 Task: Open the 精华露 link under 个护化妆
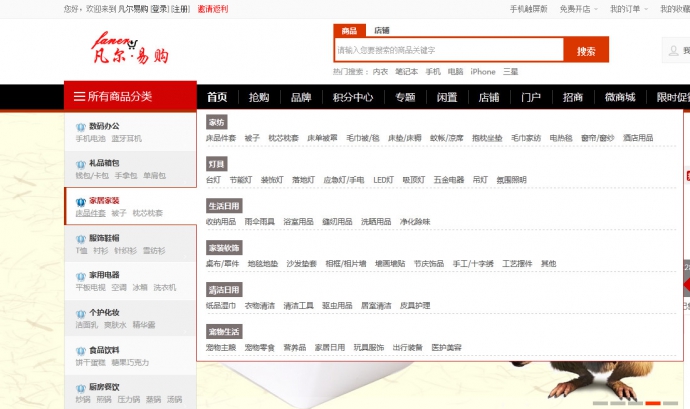coord(144,324)
